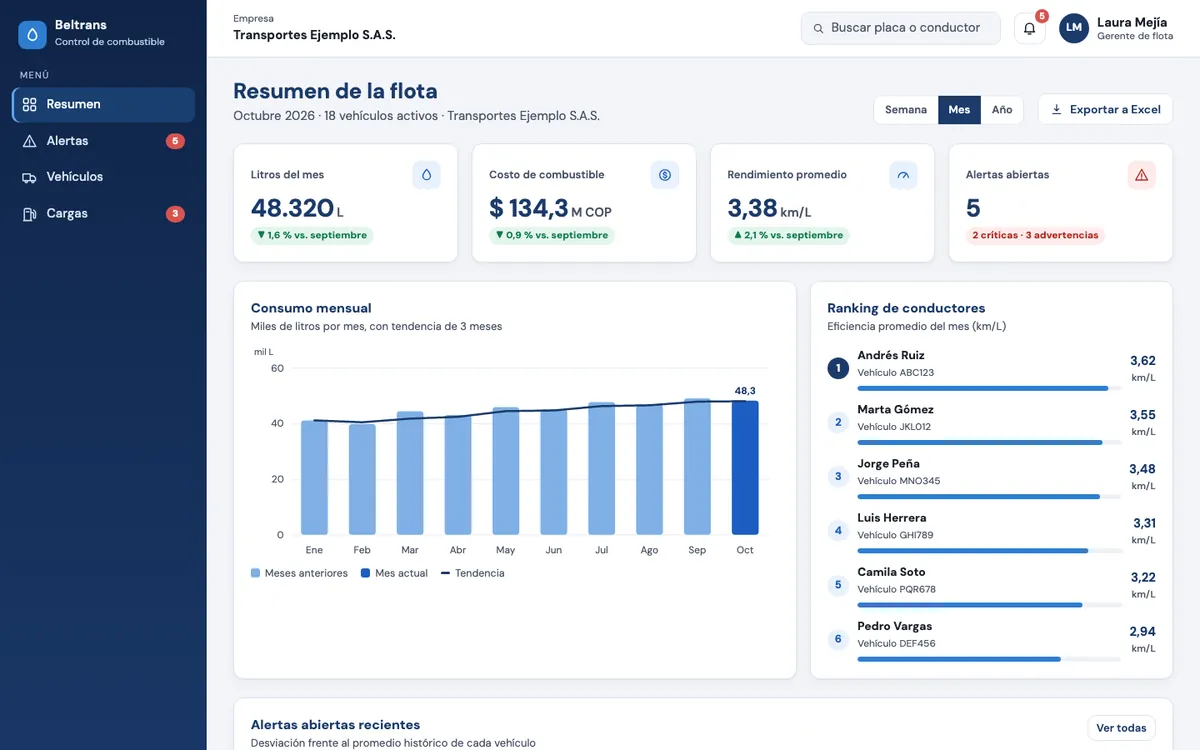
Task: Click rank badge 5 for Camila Soto
Action: [x=838, y=585]
